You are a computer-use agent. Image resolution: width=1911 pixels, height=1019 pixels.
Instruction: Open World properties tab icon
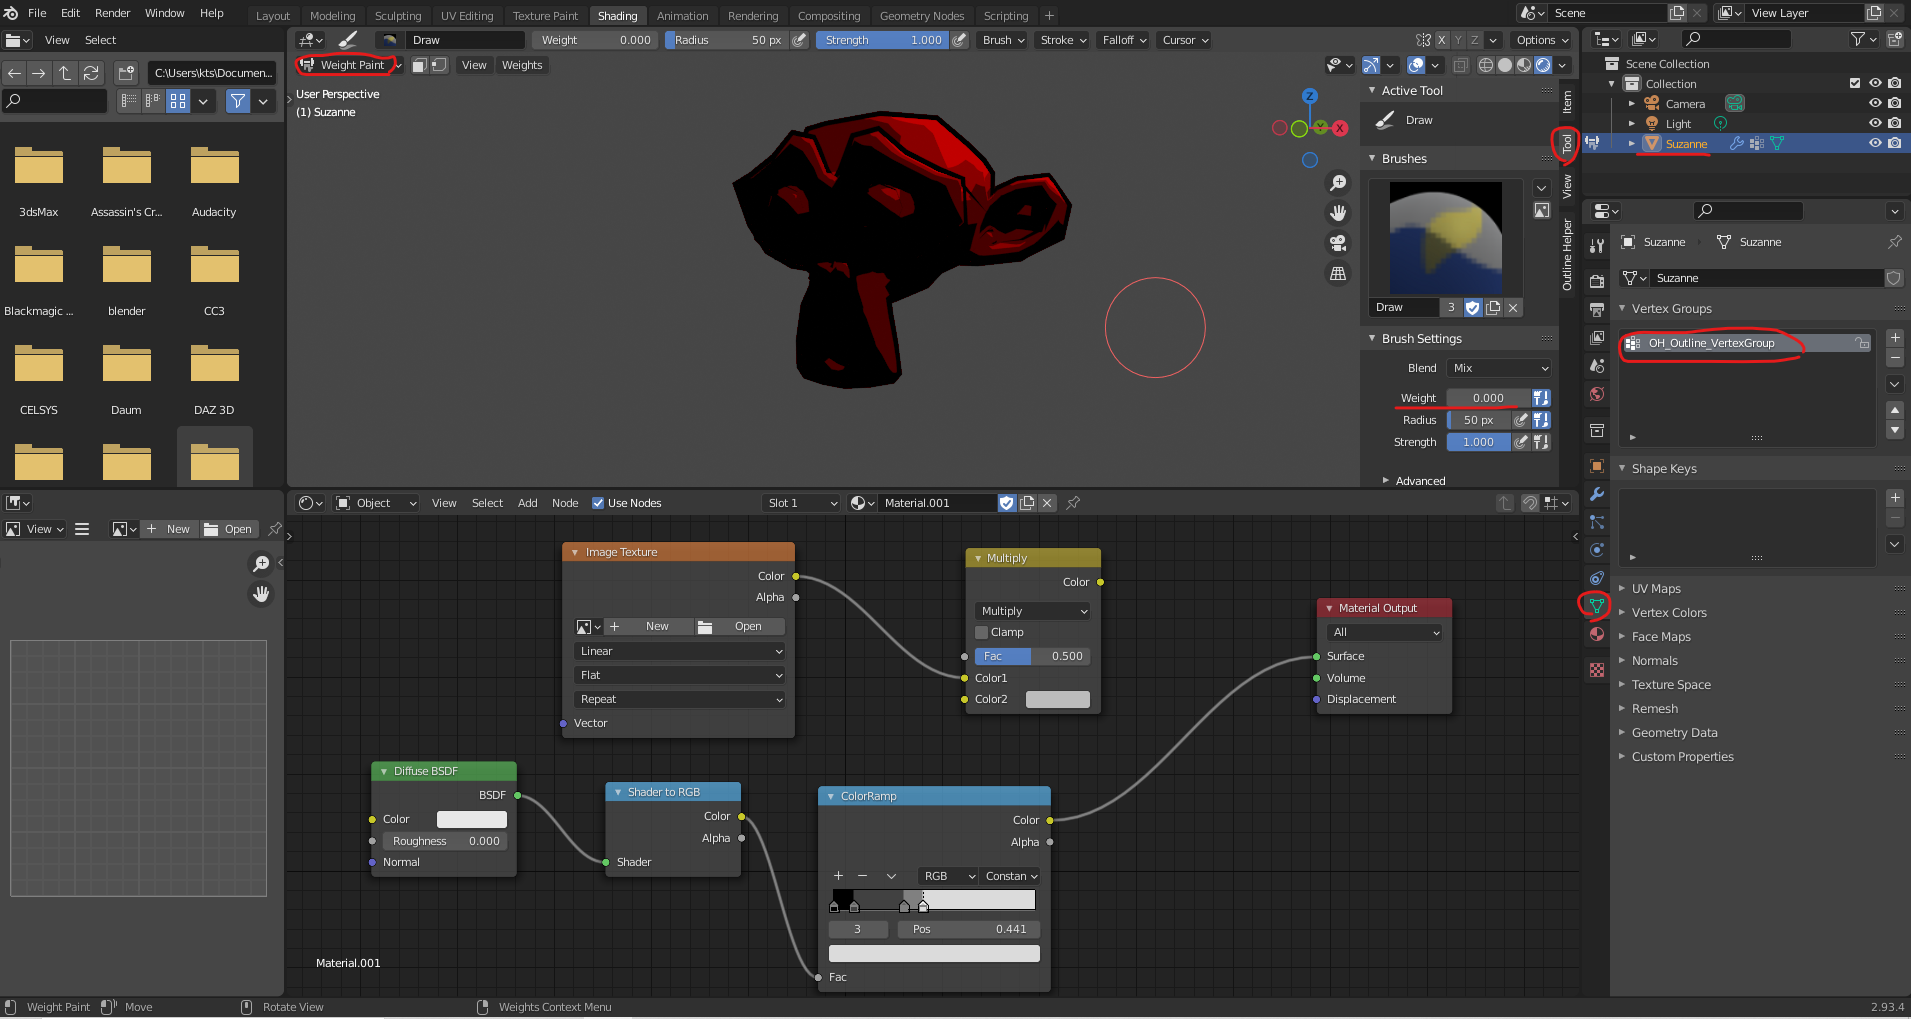(1597, 394)
